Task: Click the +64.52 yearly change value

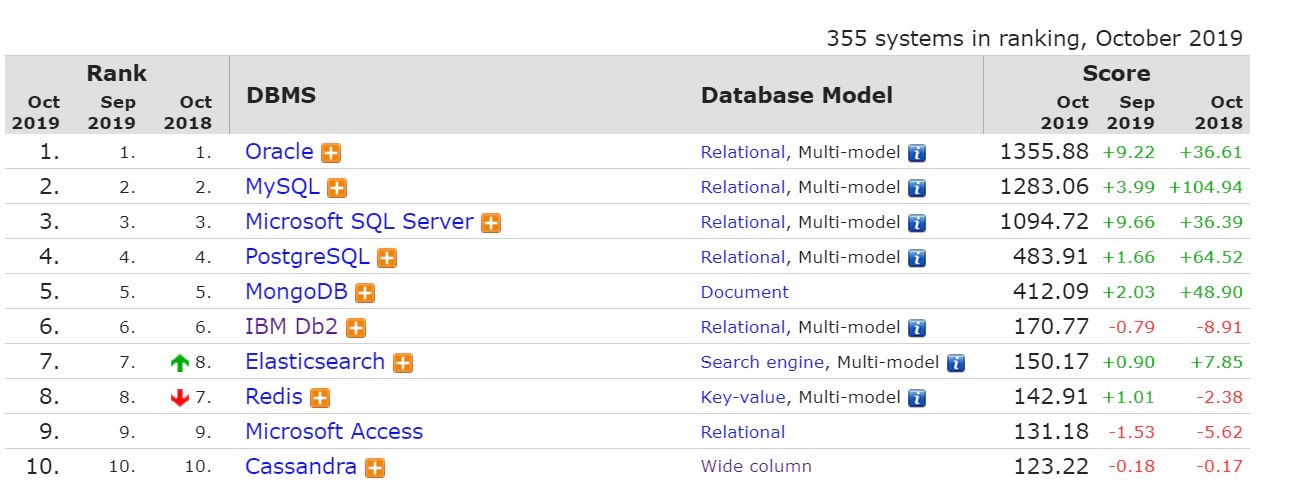Action: click(1211, 258)
